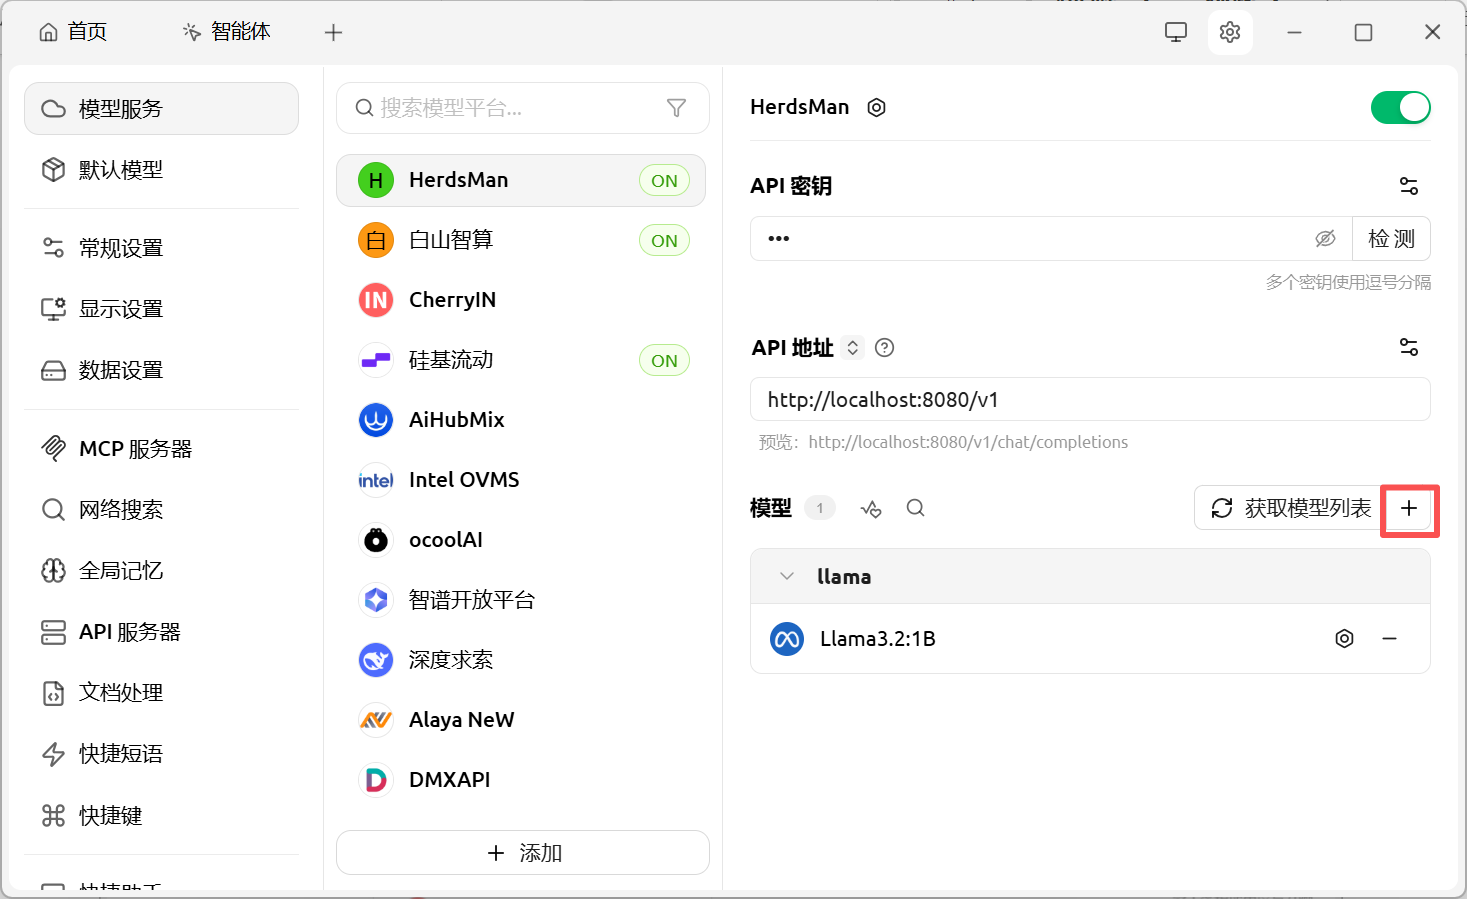The image size is (1467, 899).
Task: Collapse the llama model group
Action: coord(787,576)
